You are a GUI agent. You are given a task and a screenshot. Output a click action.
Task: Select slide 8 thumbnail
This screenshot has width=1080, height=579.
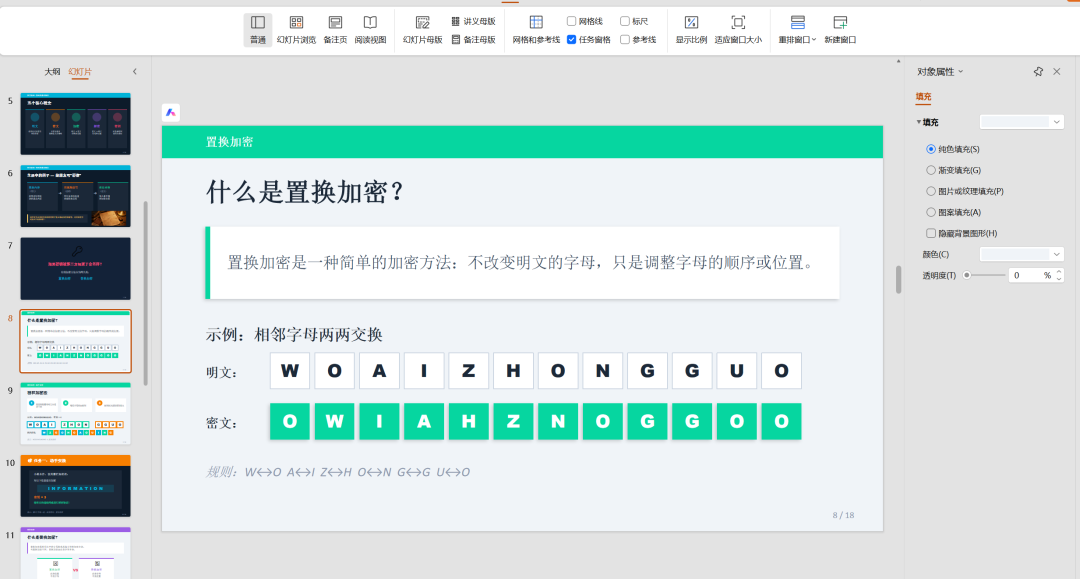coord(75,341)
